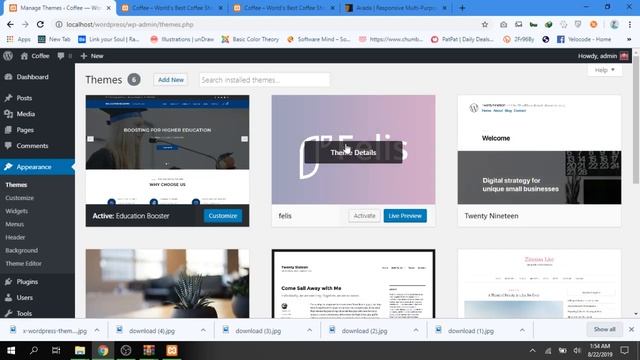Open Live Preview for felis theme

405,216
